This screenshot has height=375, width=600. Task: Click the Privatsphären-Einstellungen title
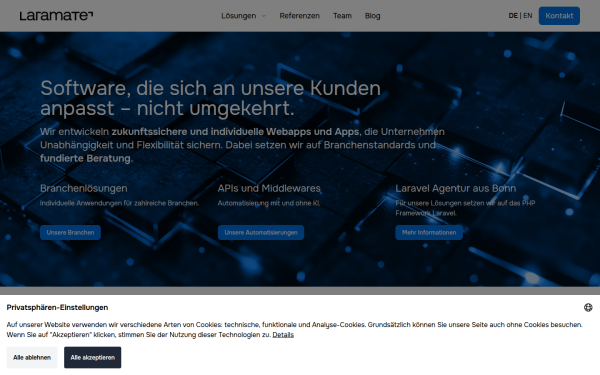point(57,307)
